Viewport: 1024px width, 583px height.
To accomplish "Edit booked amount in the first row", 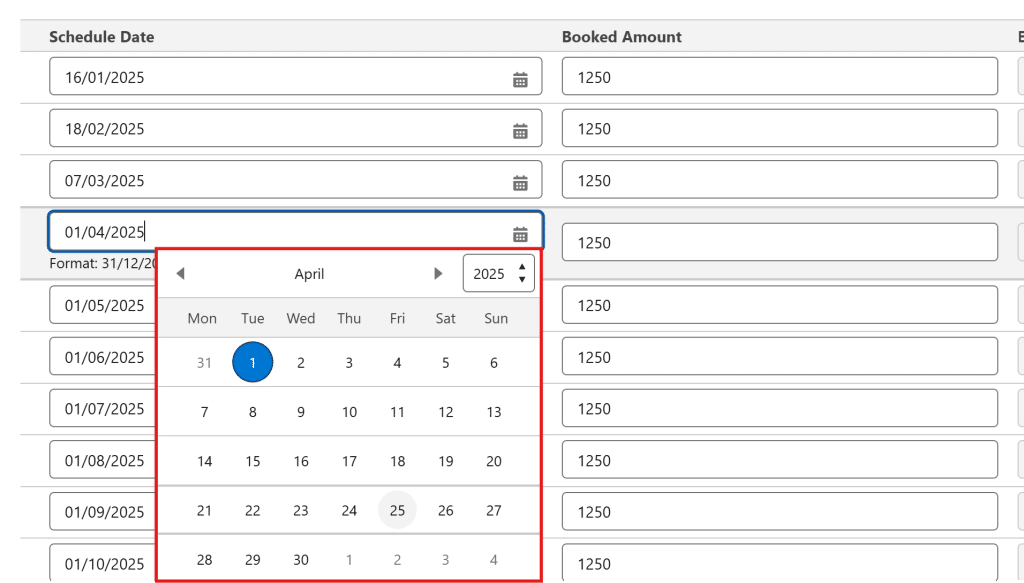I will 779,77.
